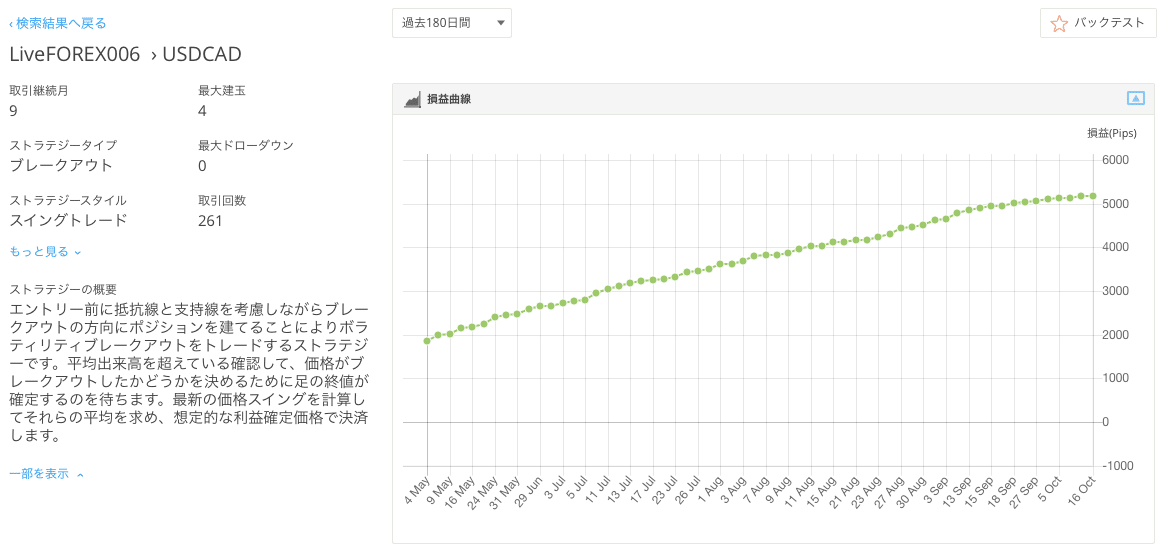The image size is (1162, 550).
Task: Click the 16 Oct label on the x-axis
Action: click(x=1082, y=491)
